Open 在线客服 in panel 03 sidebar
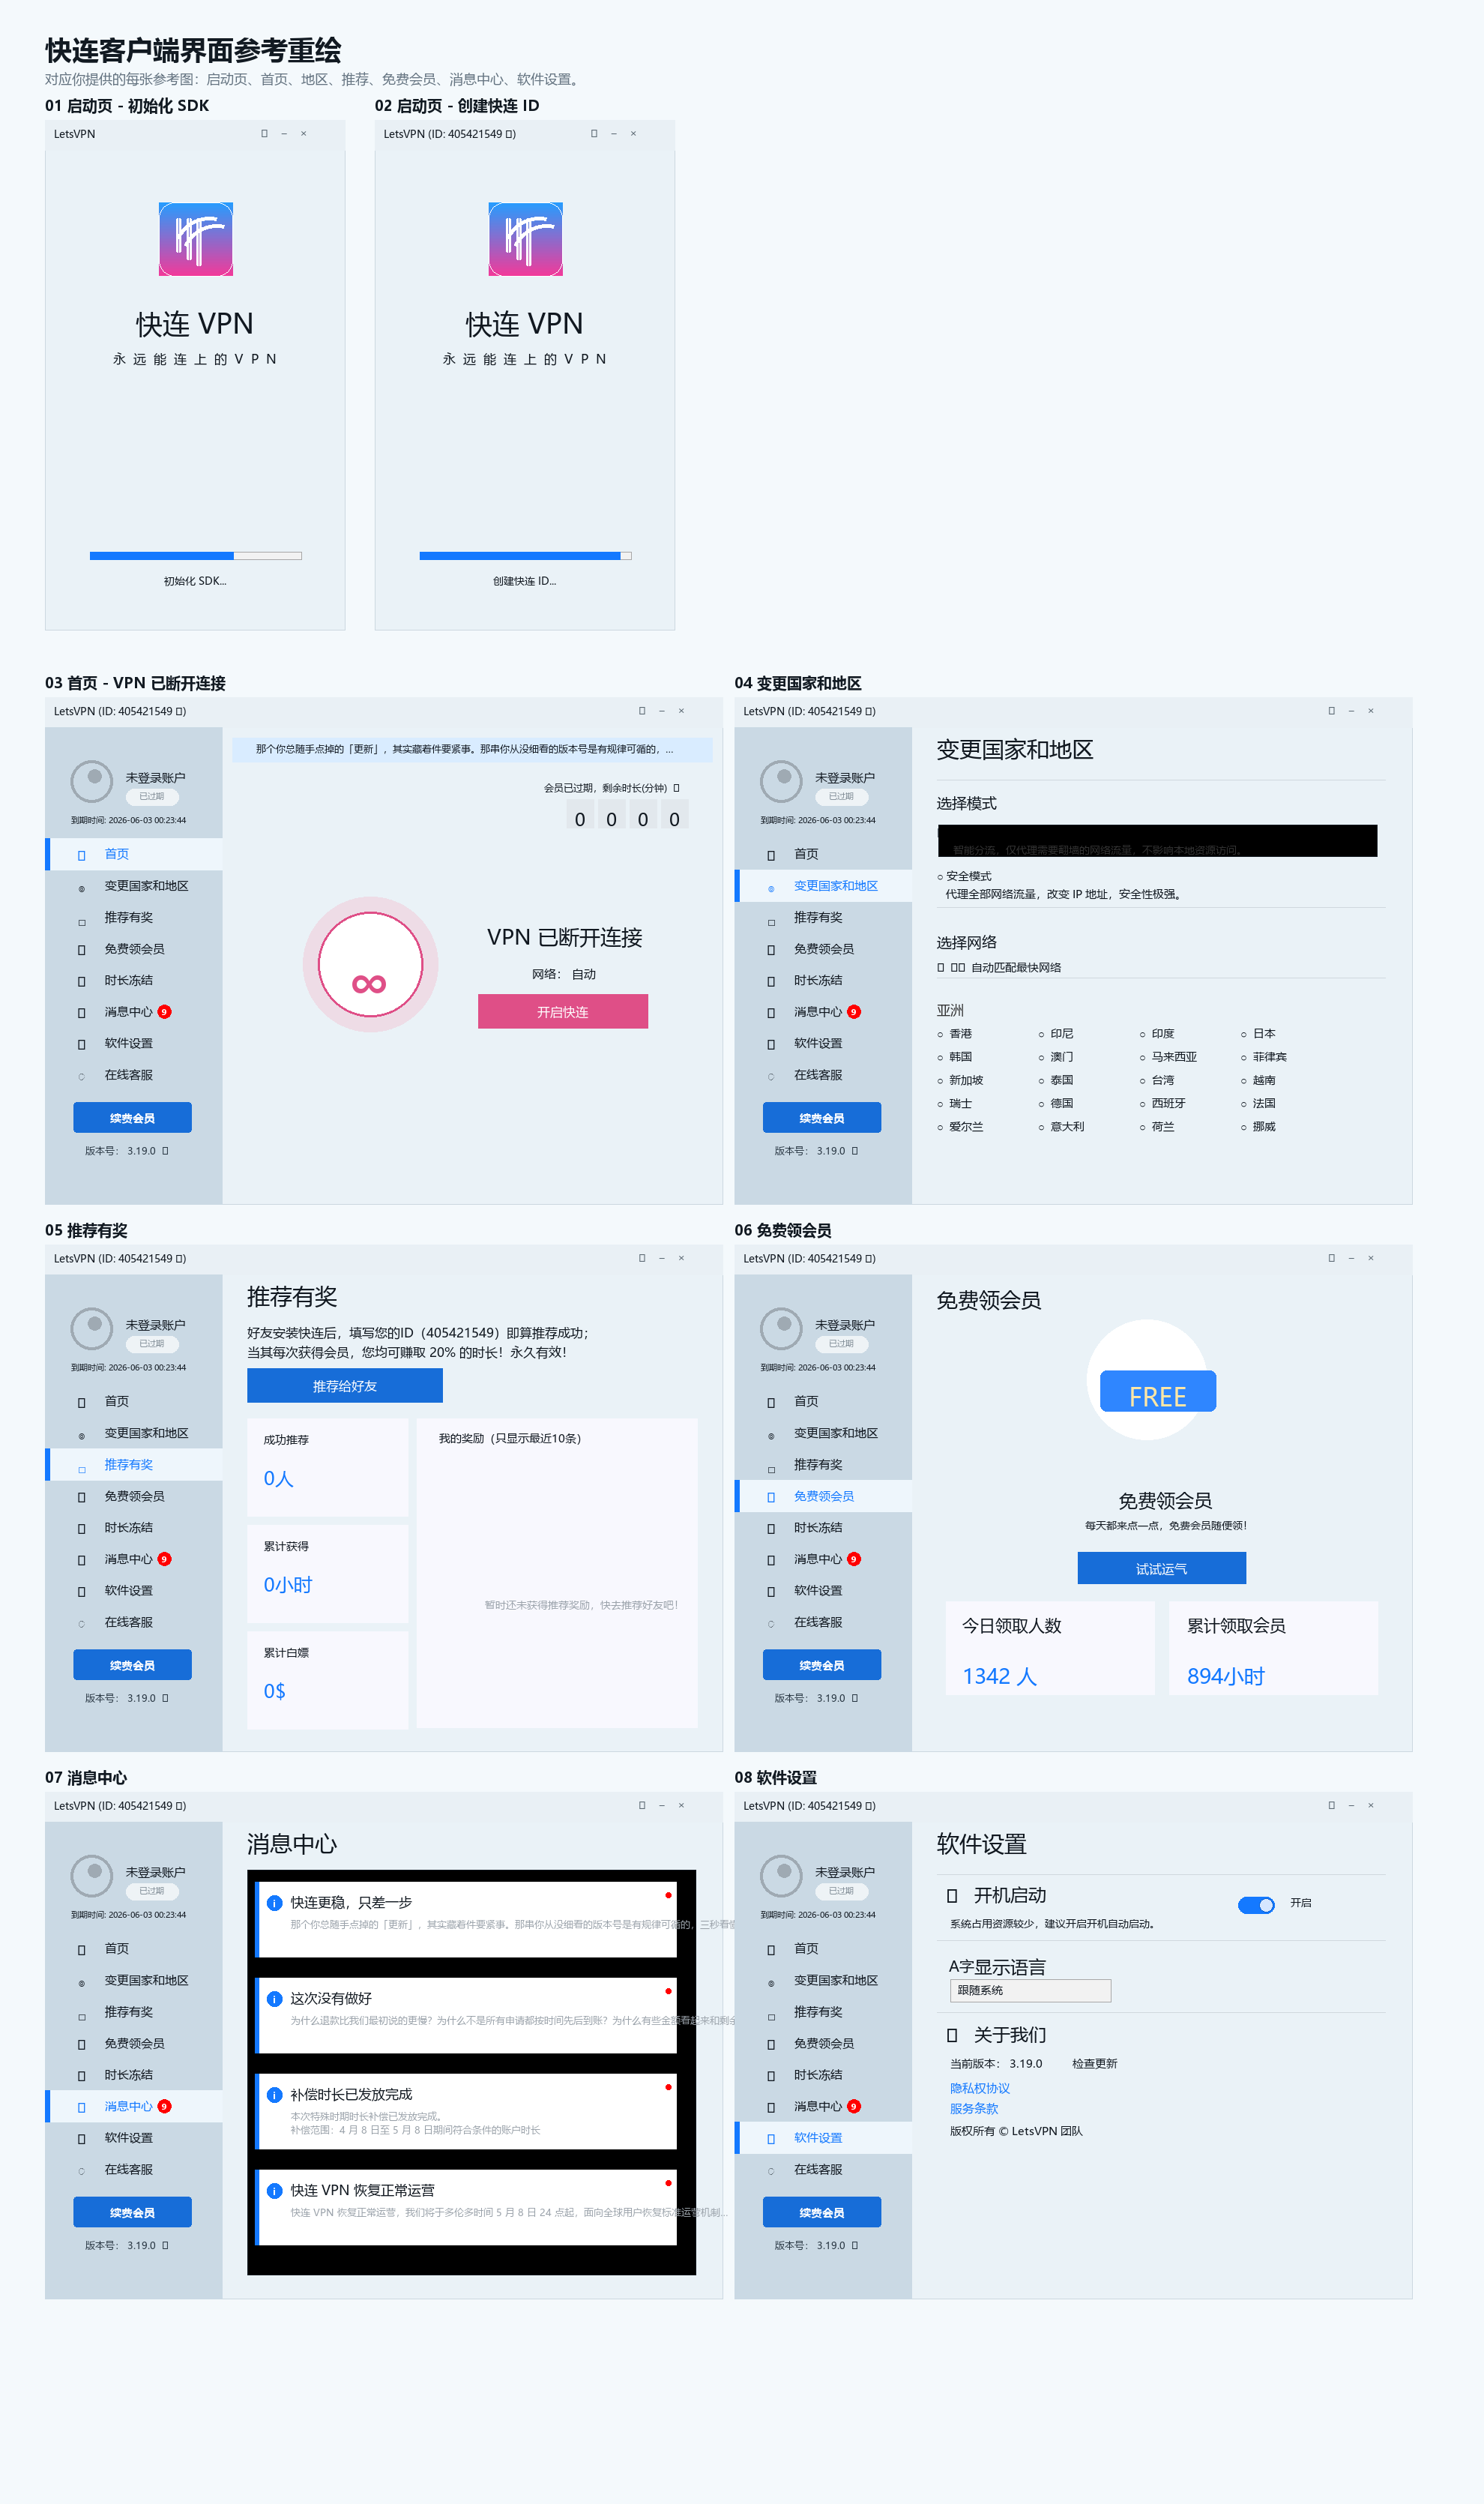The height and width of the screenshot is (2504, 1484). 134,1075
